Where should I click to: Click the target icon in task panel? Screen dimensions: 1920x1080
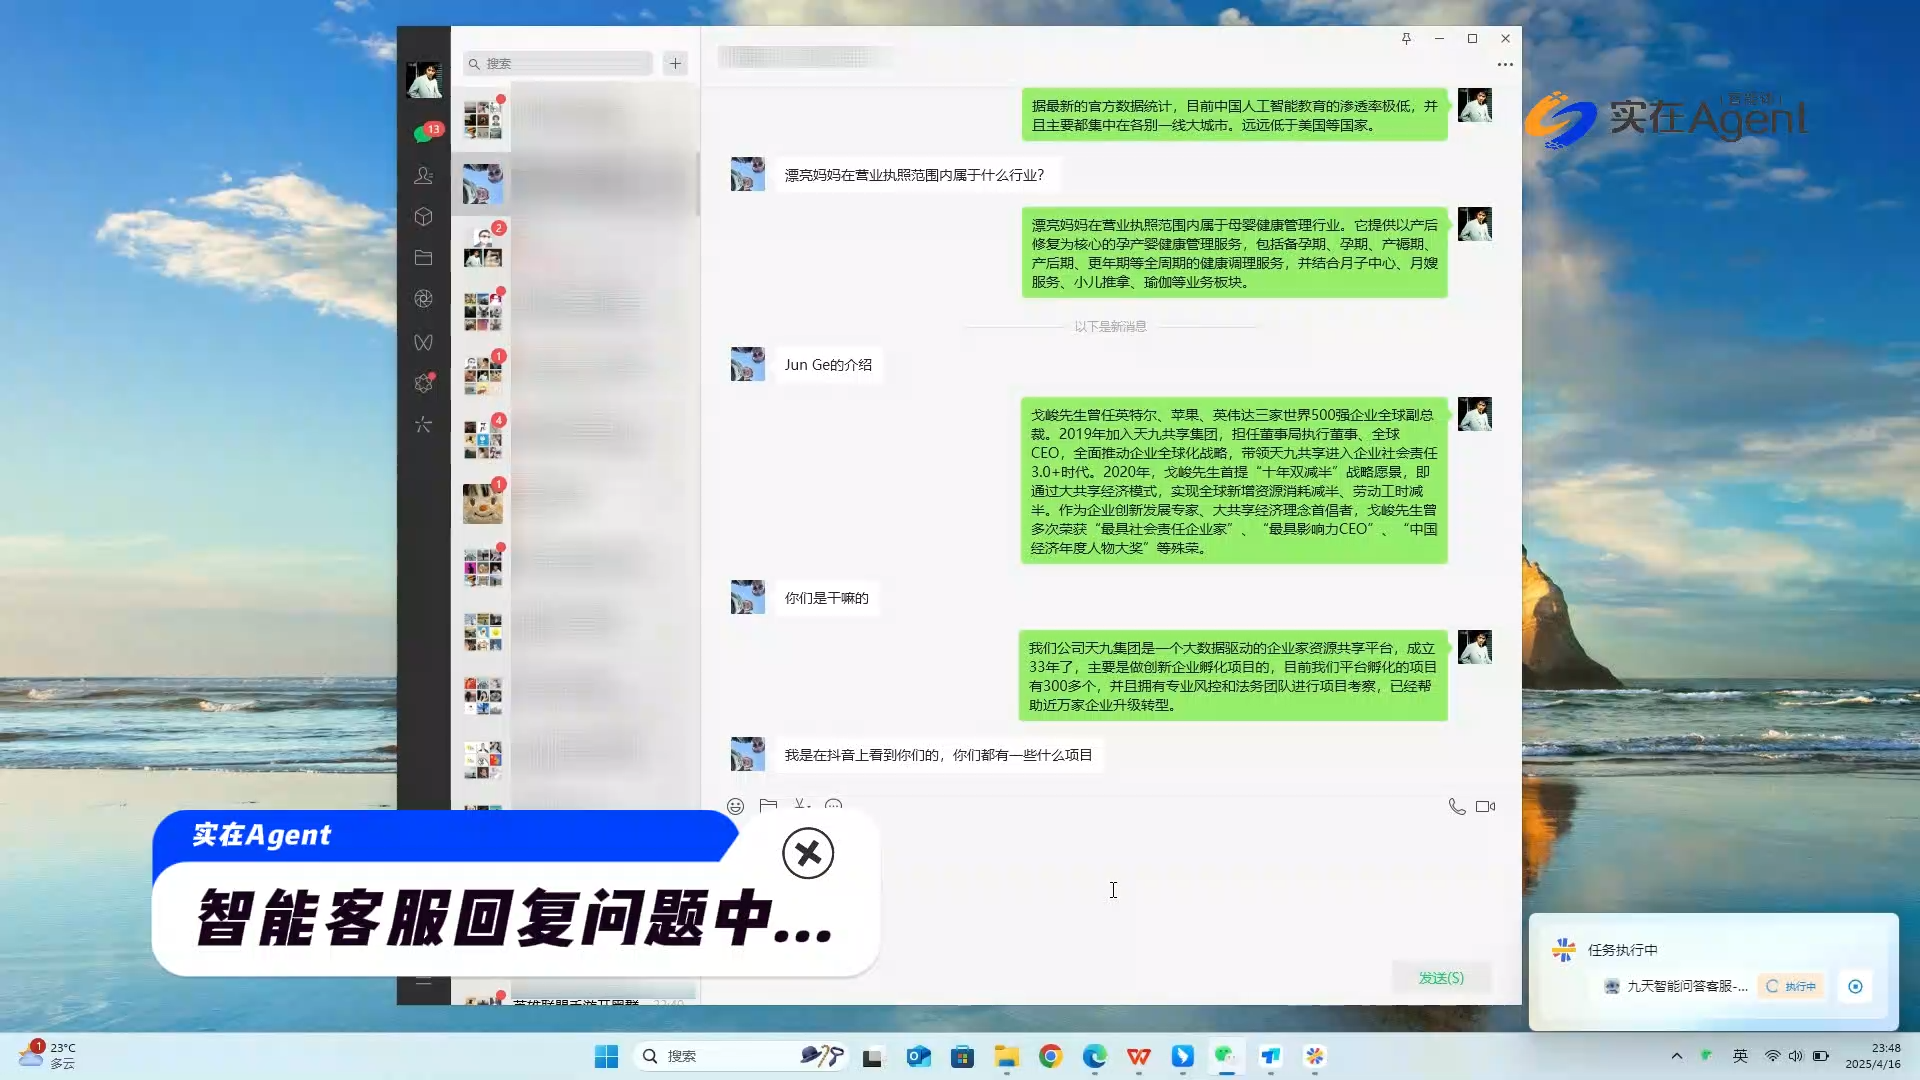[x=1855, y=986]
